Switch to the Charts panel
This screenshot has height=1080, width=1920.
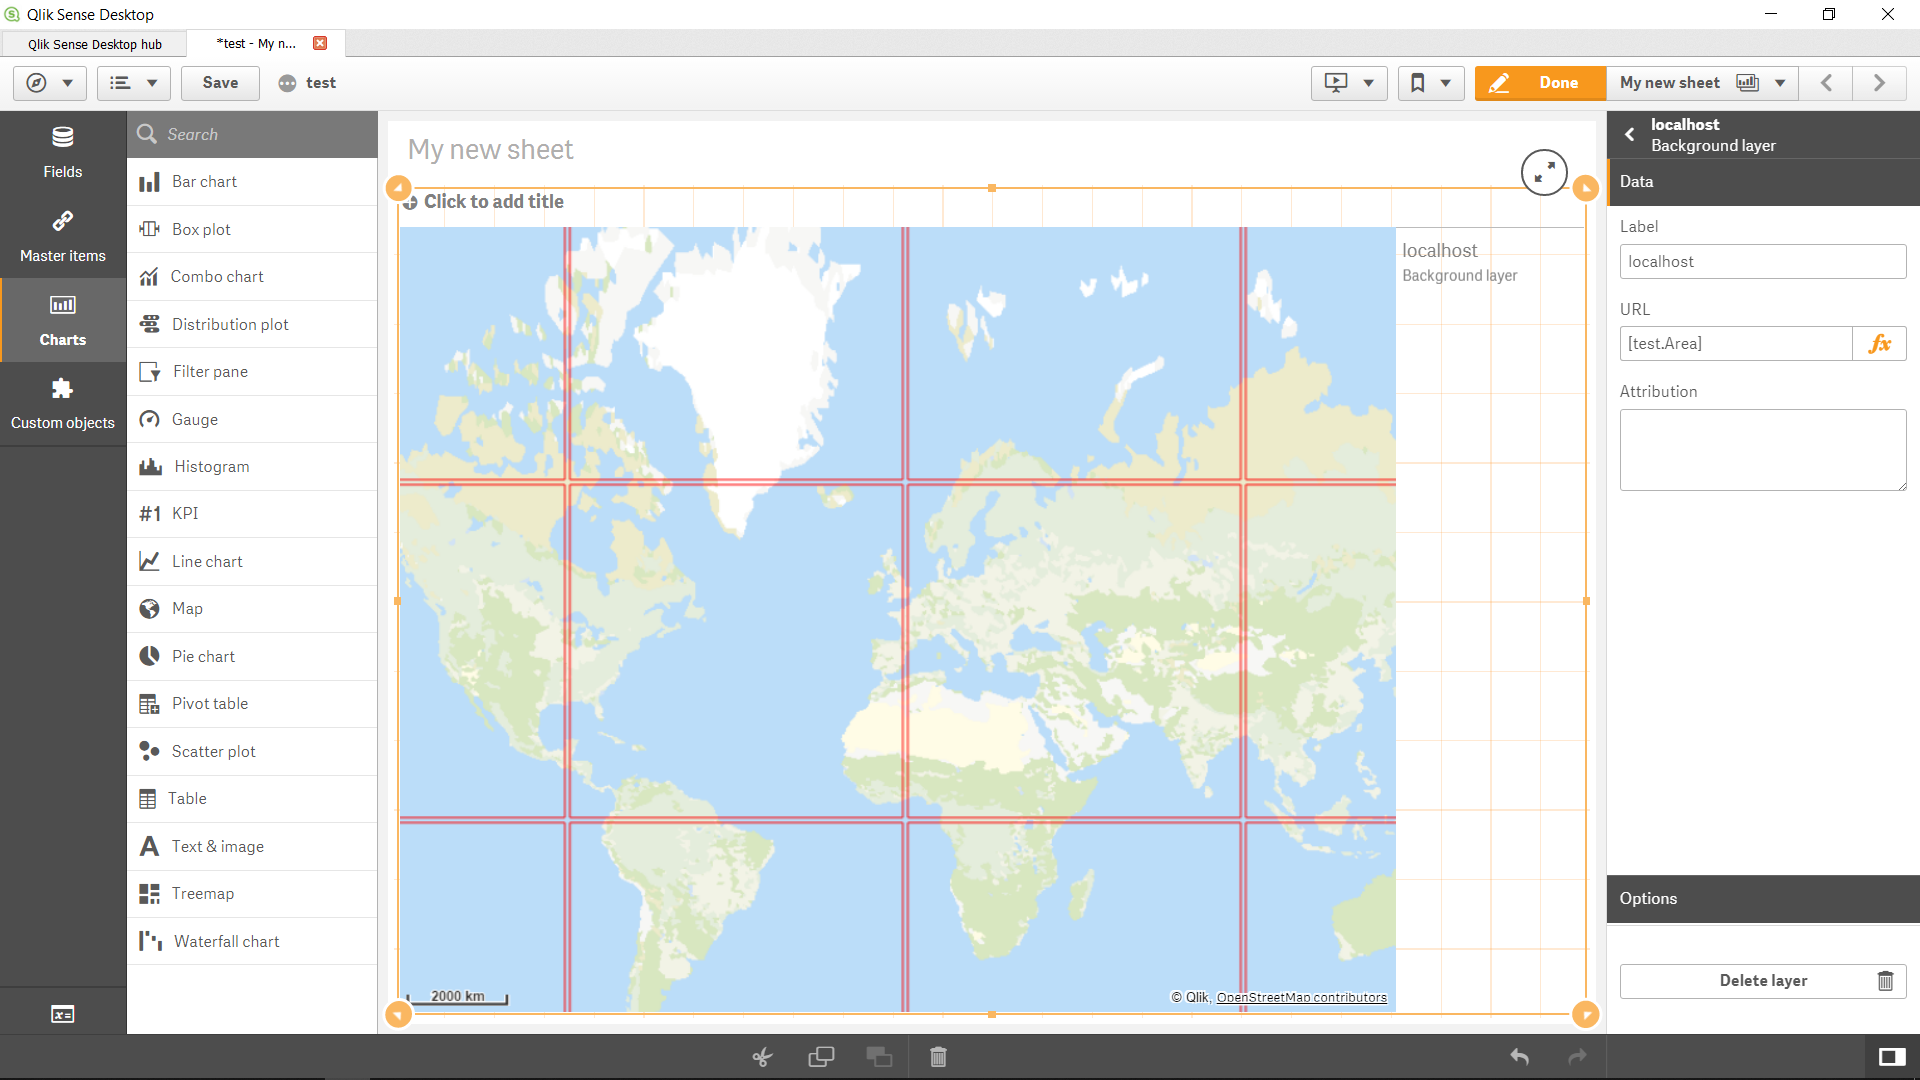click(x=62, y=320)
